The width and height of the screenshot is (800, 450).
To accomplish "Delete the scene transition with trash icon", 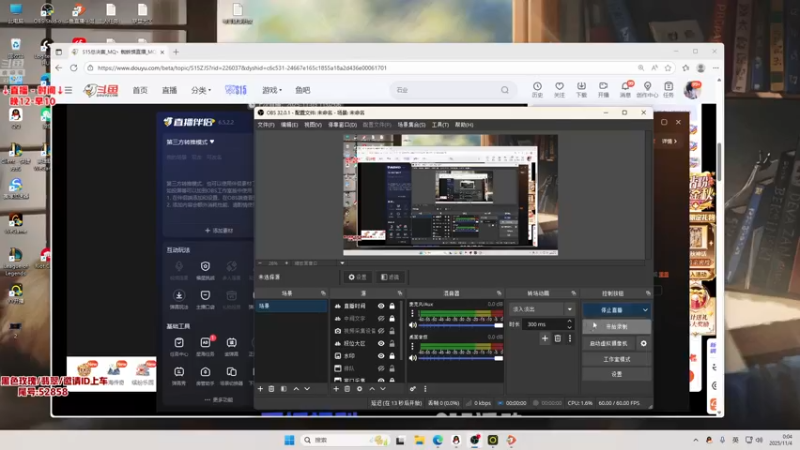I will 558,338.
